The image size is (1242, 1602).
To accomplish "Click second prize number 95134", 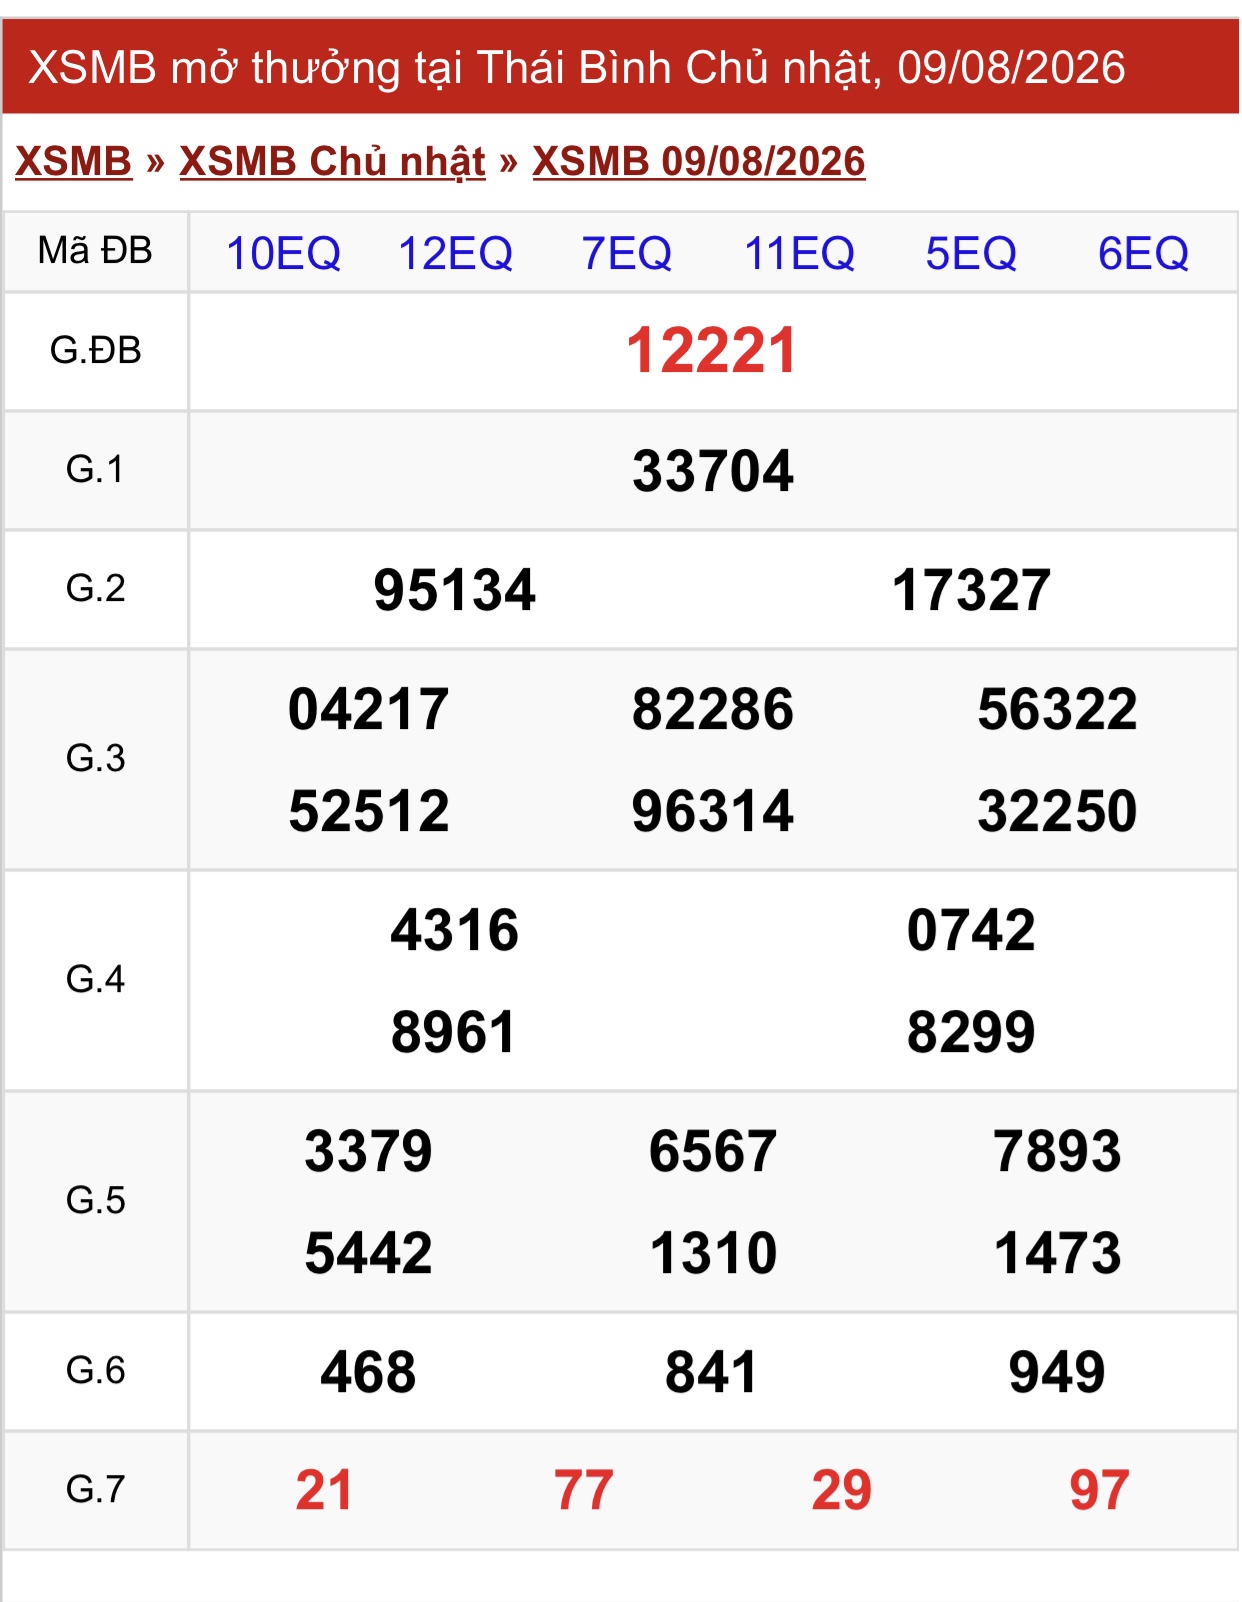I will [455, 590].
